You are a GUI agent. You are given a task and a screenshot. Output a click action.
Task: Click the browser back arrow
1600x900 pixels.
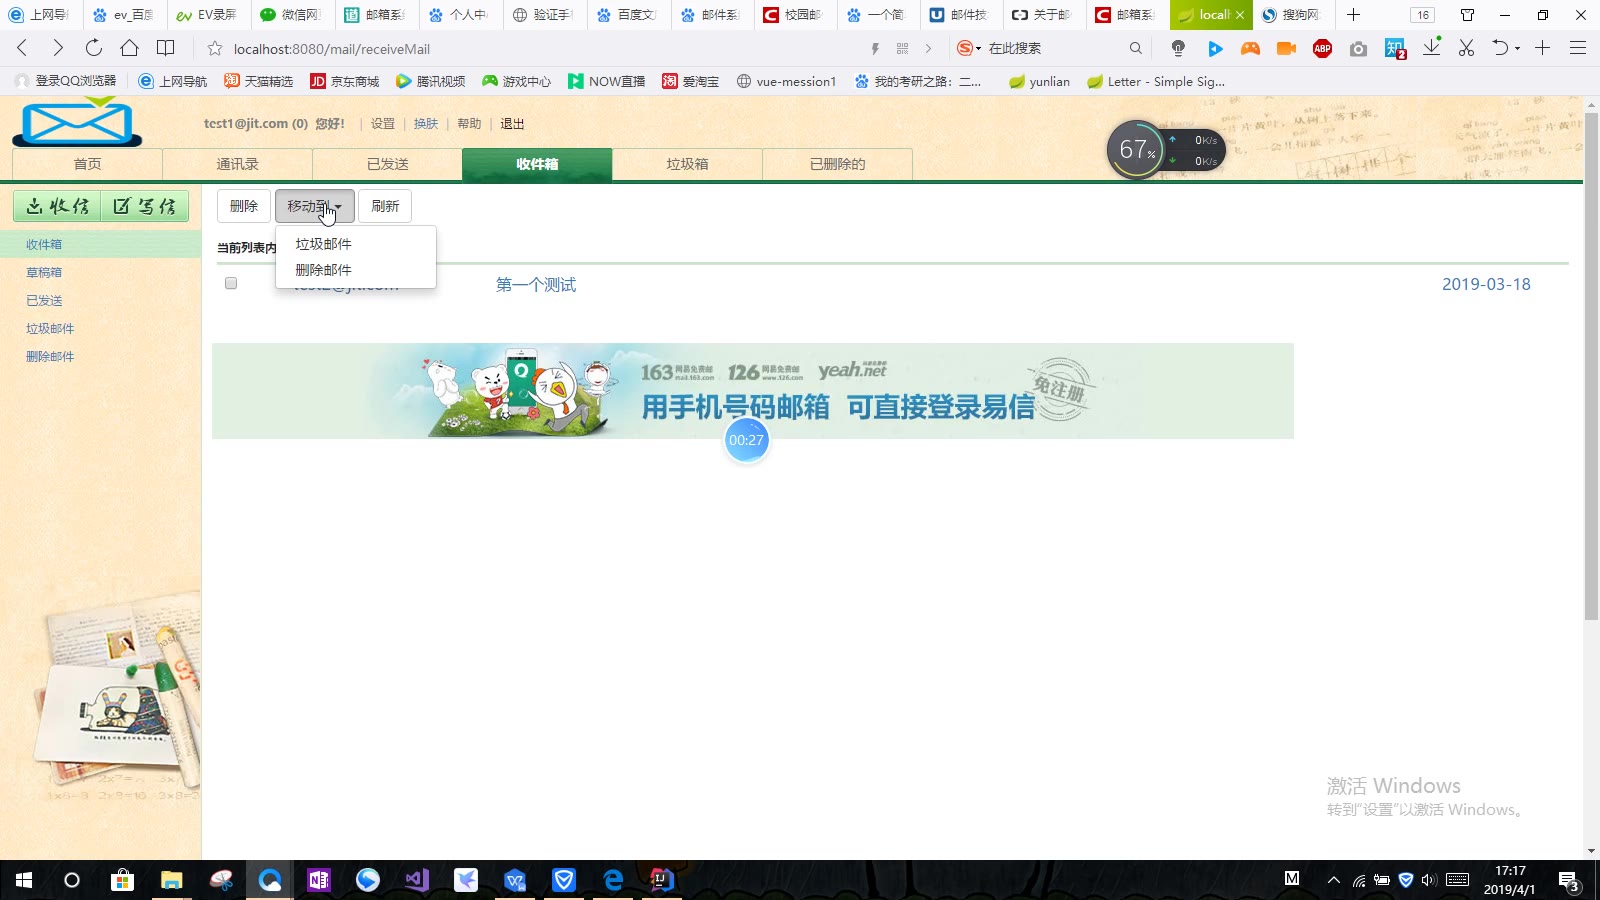pos(22,48)
